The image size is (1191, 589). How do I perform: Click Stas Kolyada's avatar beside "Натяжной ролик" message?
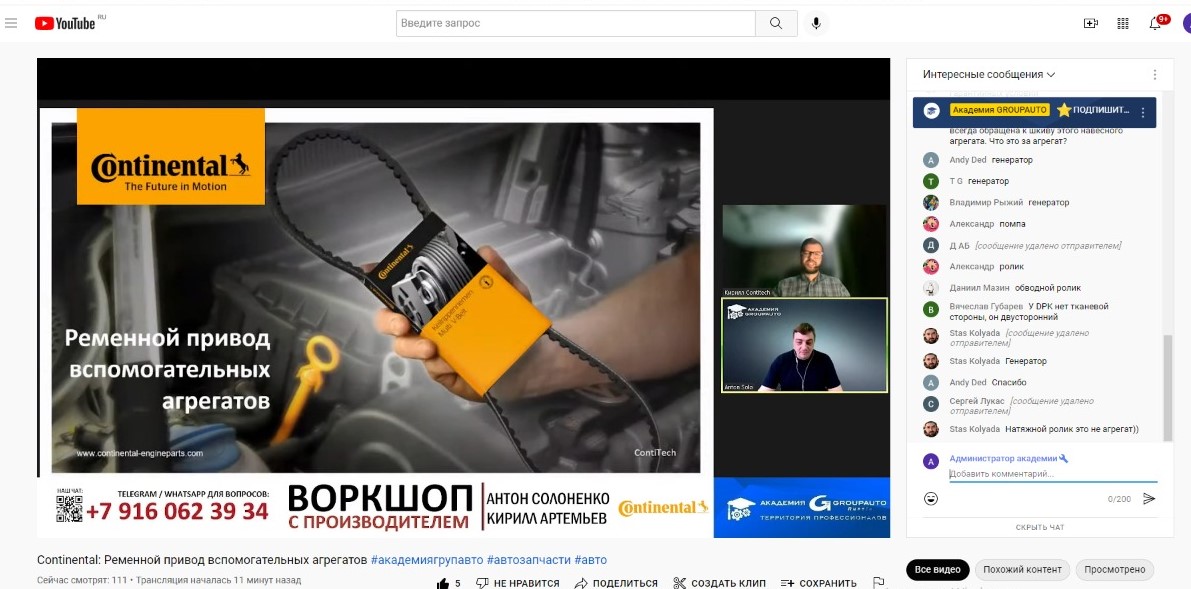click(931, 429)
